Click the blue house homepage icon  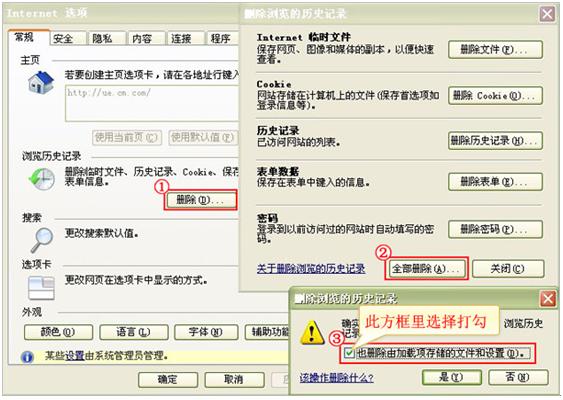41,83
